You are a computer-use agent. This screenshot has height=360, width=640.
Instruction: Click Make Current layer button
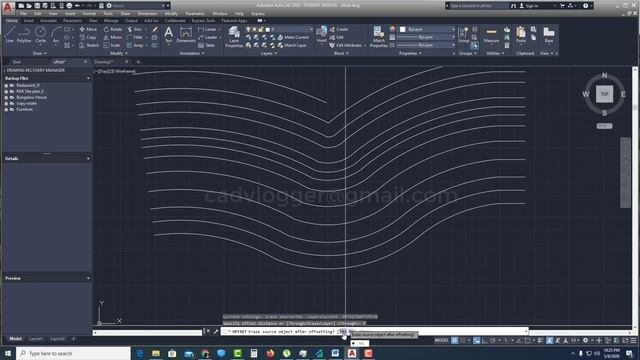coord(293,37)
